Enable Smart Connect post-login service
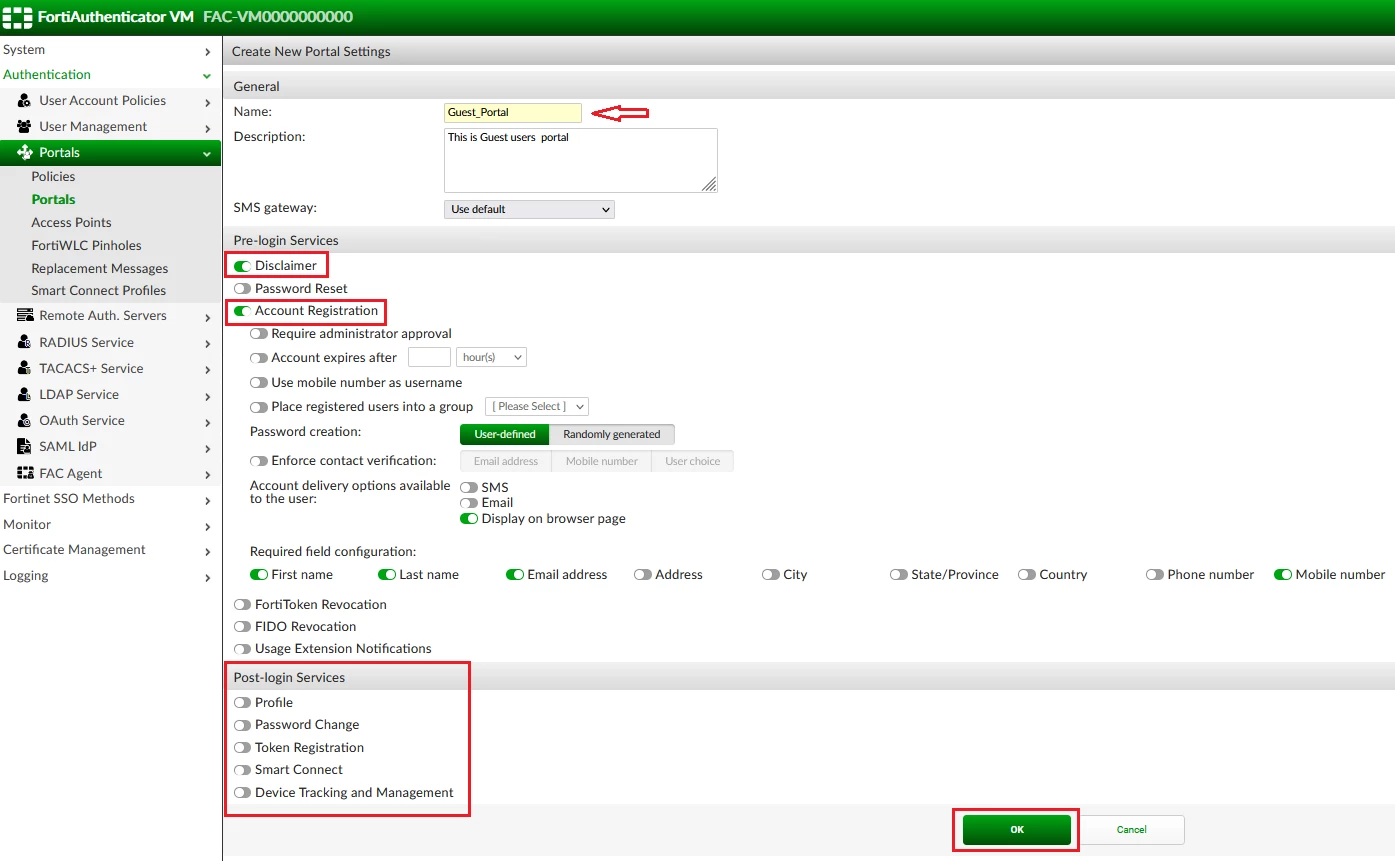 coord(242,770)
